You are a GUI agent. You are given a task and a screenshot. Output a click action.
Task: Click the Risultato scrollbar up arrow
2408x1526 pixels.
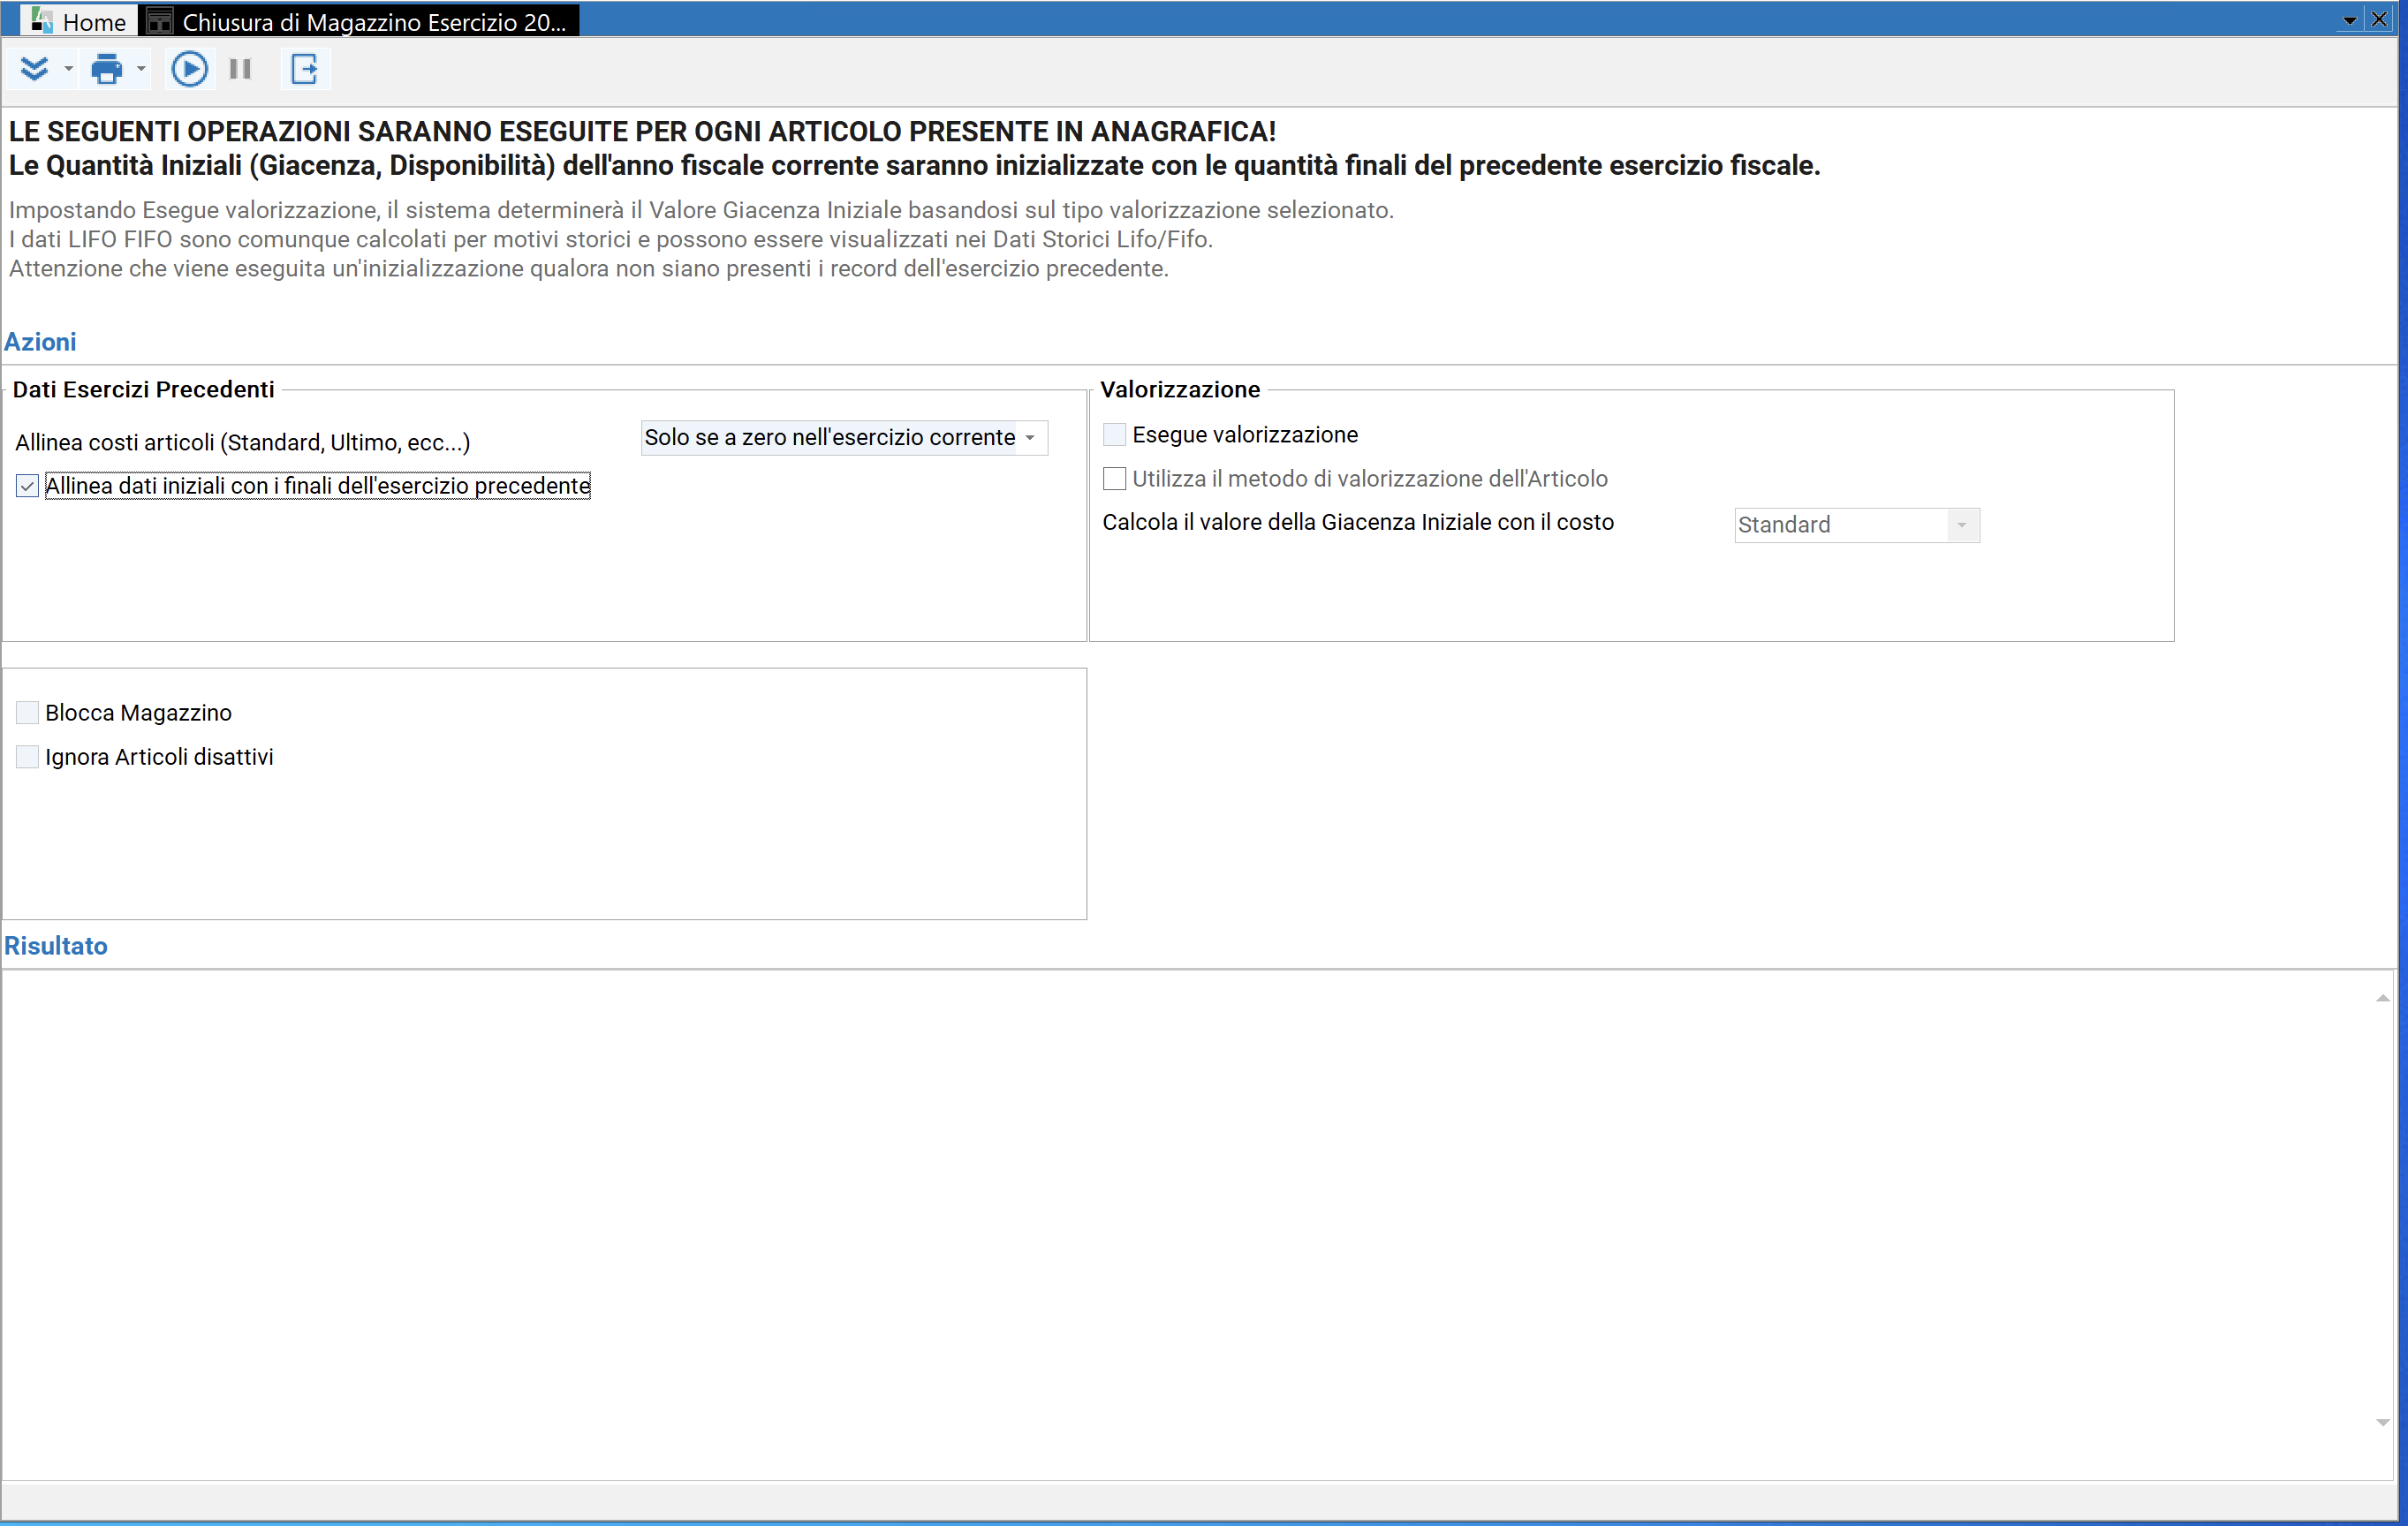2382,998
